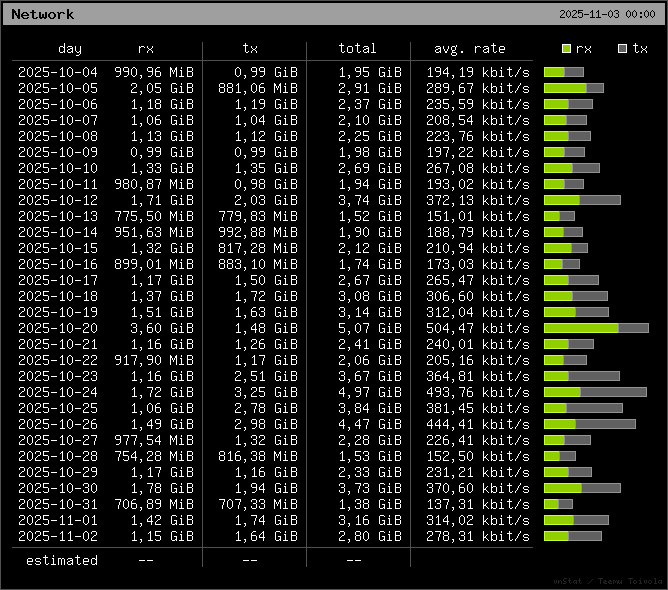
Task: Click the traffic bar for 2025-10-31
Action: tap(558, 504)
